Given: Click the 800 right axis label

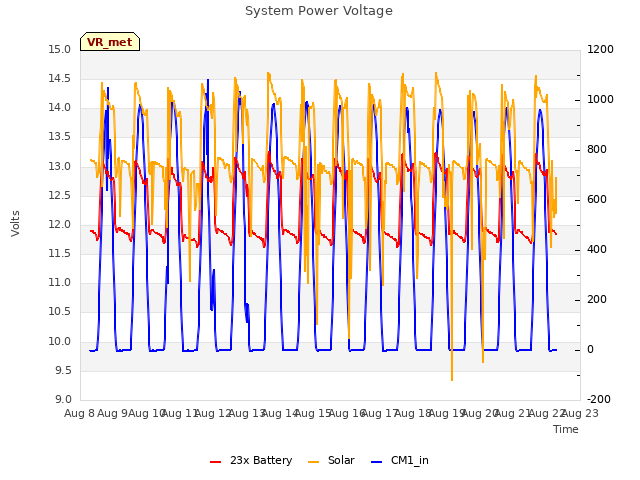Looking at the screenshot, I should 597,150.
